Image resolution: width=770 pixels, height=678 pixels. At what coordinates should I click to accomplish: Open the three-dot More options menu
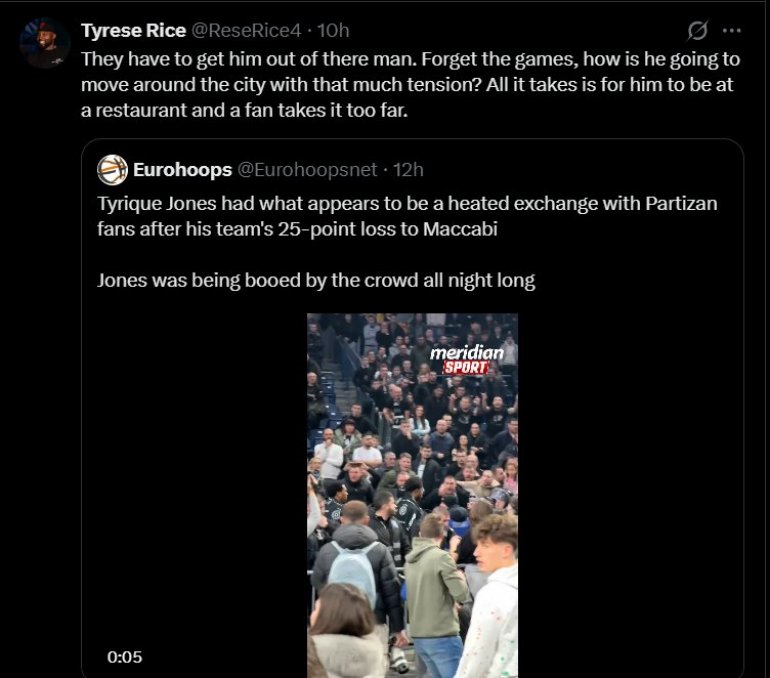pos(732,31)
